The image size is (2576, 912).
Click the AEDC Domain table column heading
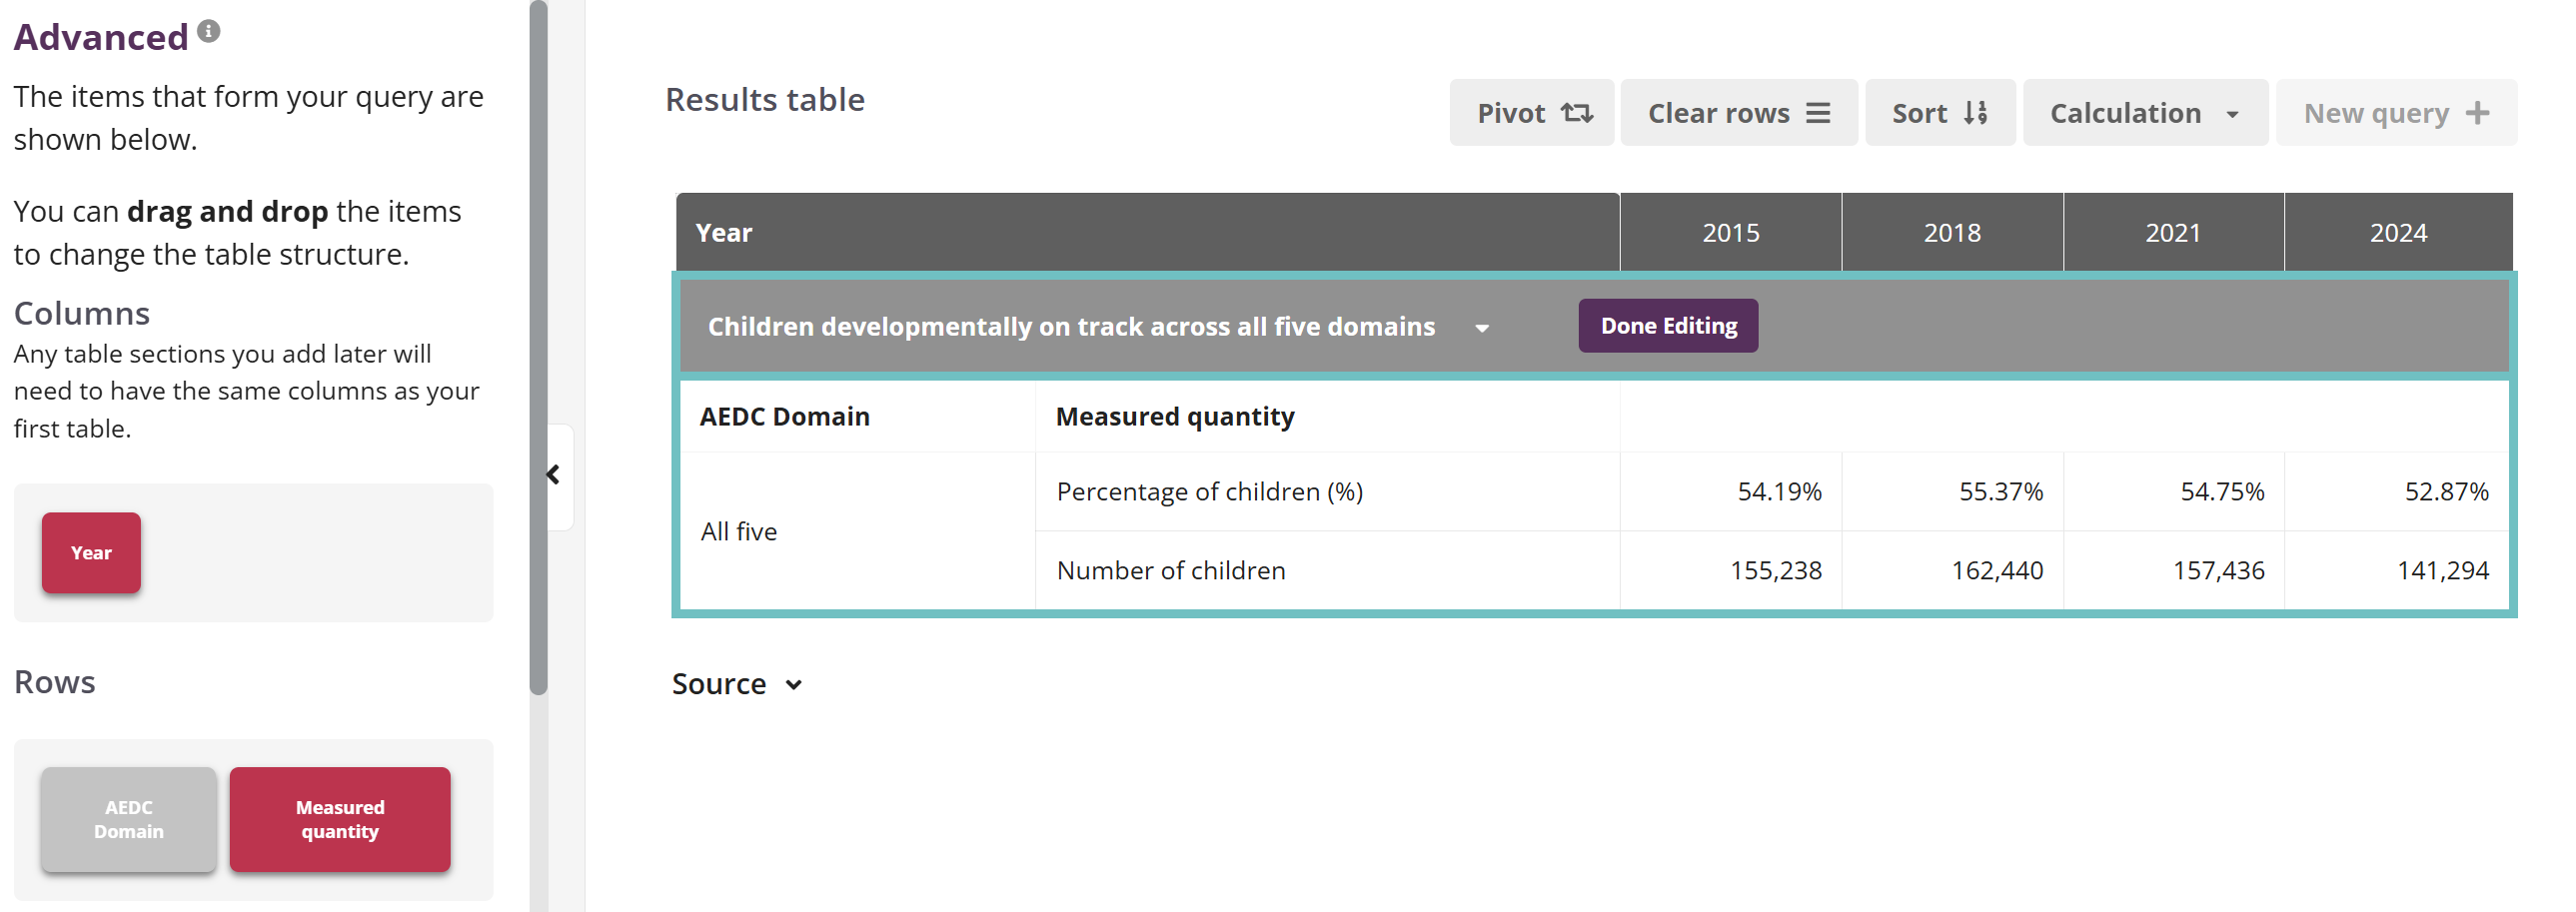pyautogui.click(x=784, y=416)
